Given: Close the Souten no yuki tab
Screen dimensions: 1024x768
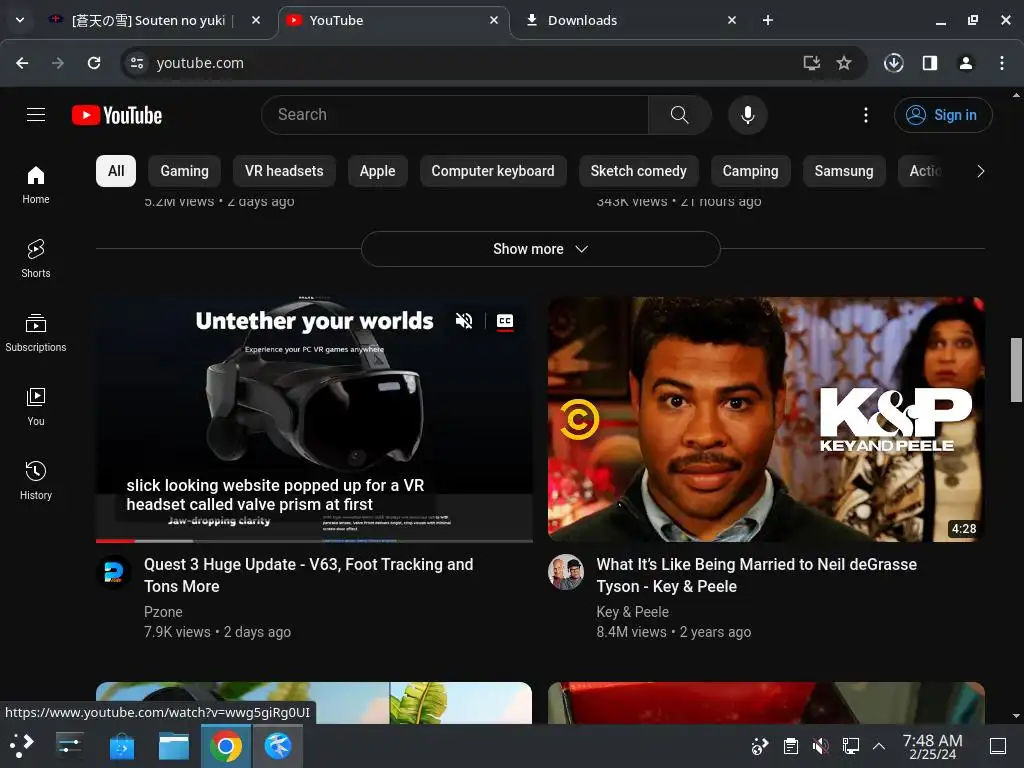Looking at the screenshot, I should coord(256,20).
